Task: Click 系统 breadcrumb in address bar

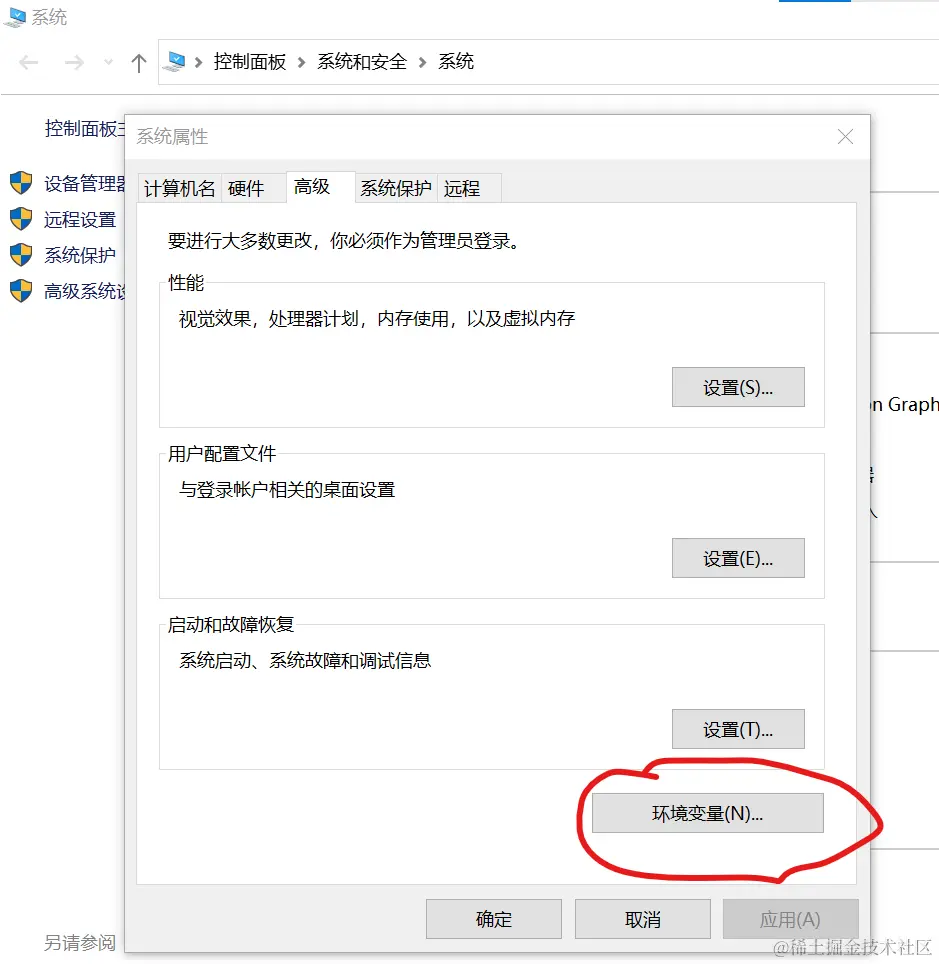Action: tap(456, 61)
